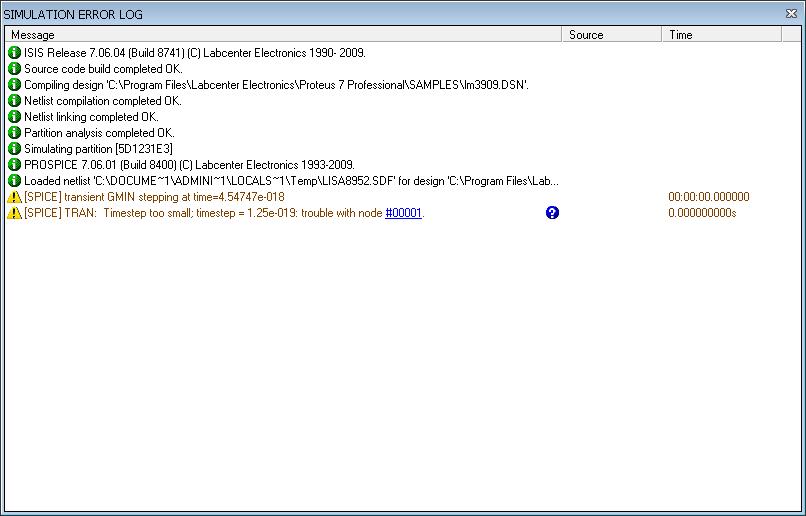
Task: Open the node #00001 hyperlink
Action: [x=403, y=213]
